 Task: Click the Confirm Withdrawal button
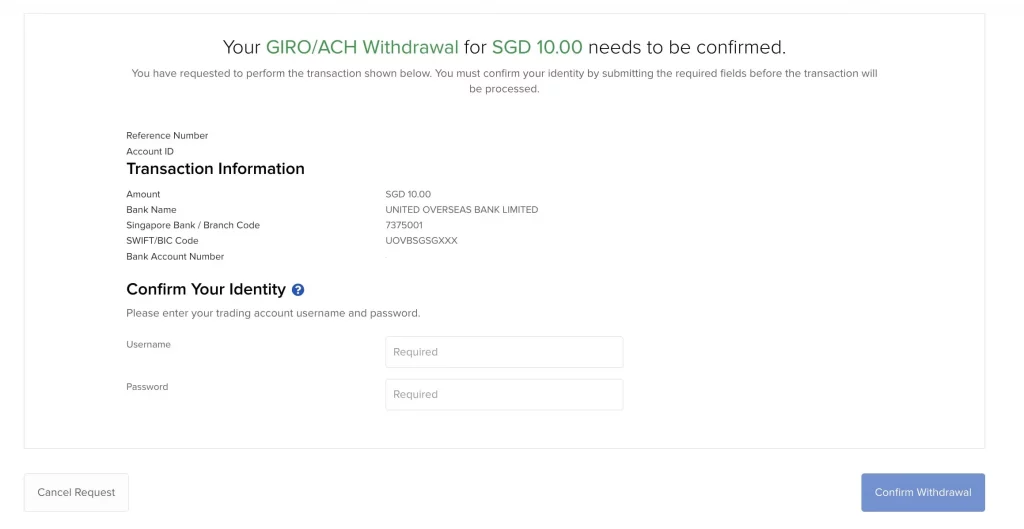pos(922,492)
